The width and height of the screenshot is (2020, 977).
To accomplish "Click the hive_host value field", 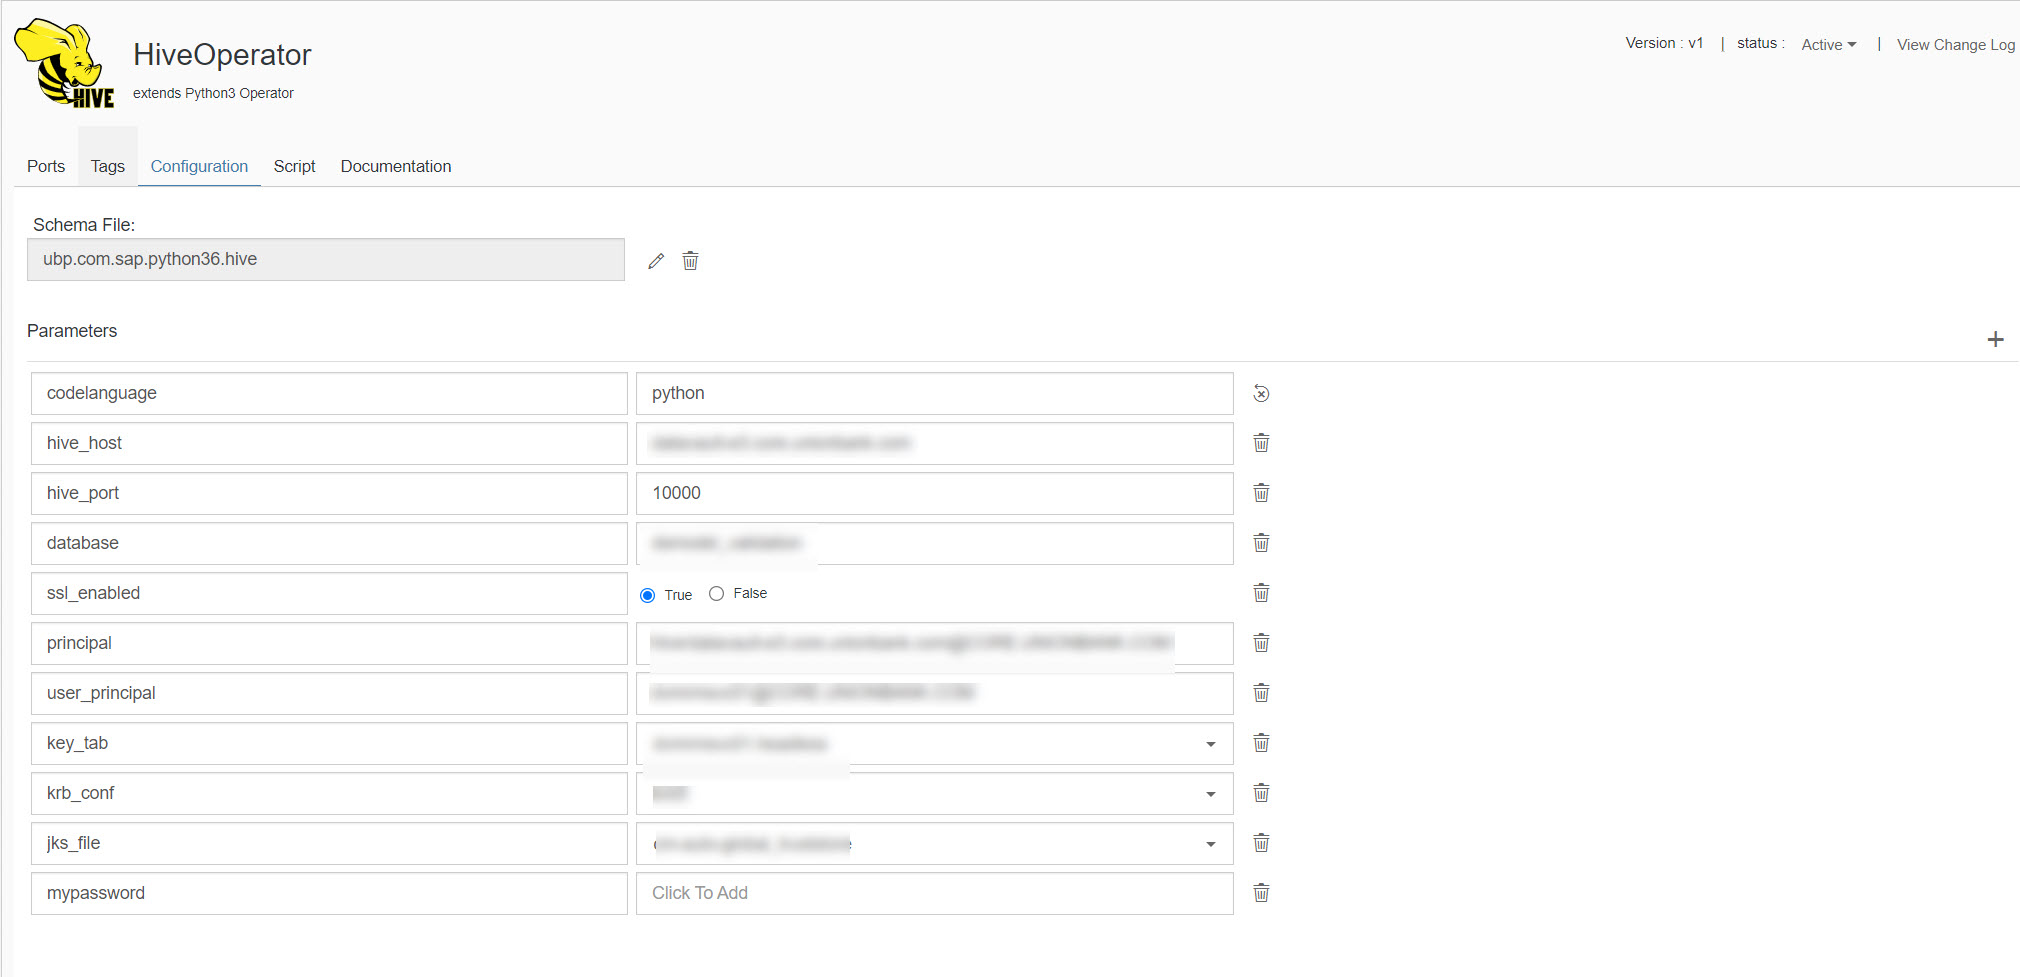I will [x=935, y=443].
